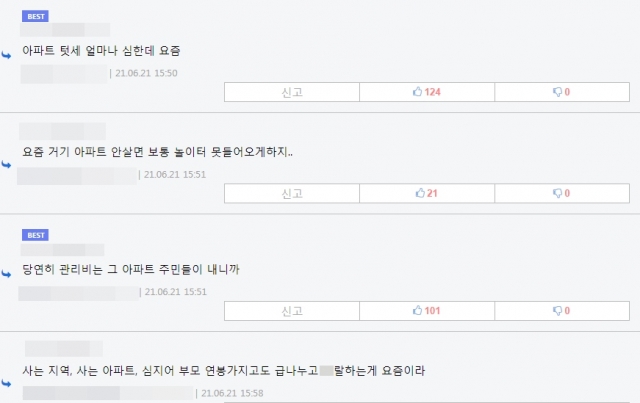Click the BEST badge on first comment
The height and width of the screenshot is (403, 640).
pyautogui.click(x=36, y=16)
